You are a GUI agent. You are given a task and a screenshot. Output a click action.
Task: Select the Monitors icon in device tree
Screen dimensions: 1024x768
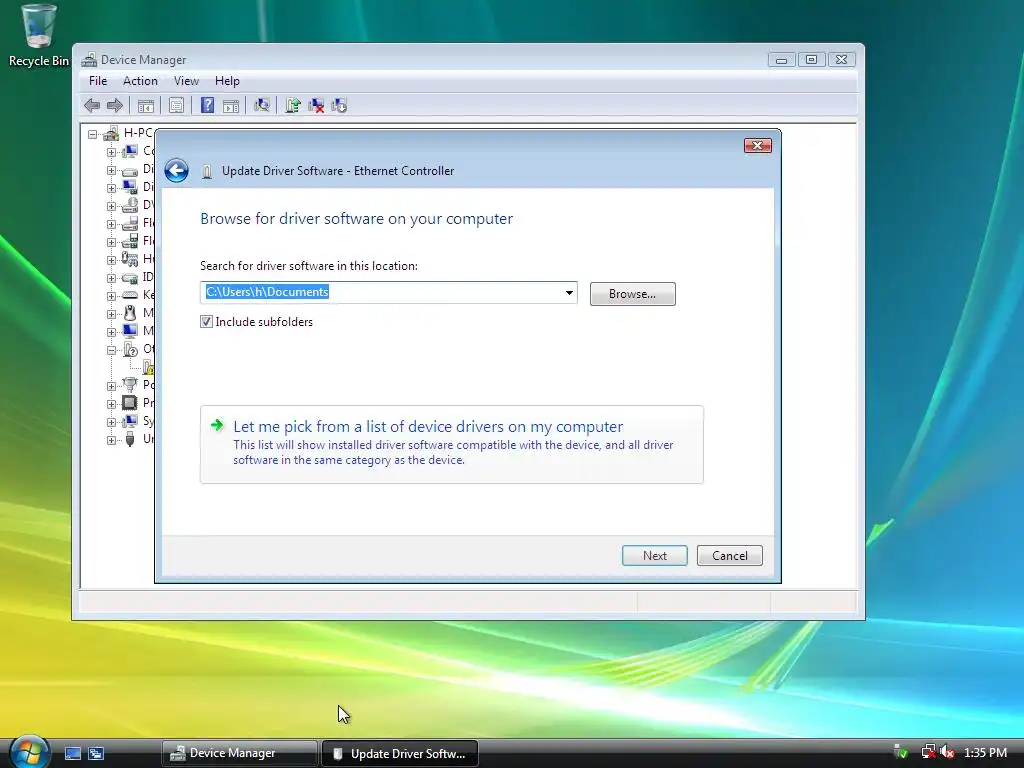pyautogui.click(x=130, y=330)
